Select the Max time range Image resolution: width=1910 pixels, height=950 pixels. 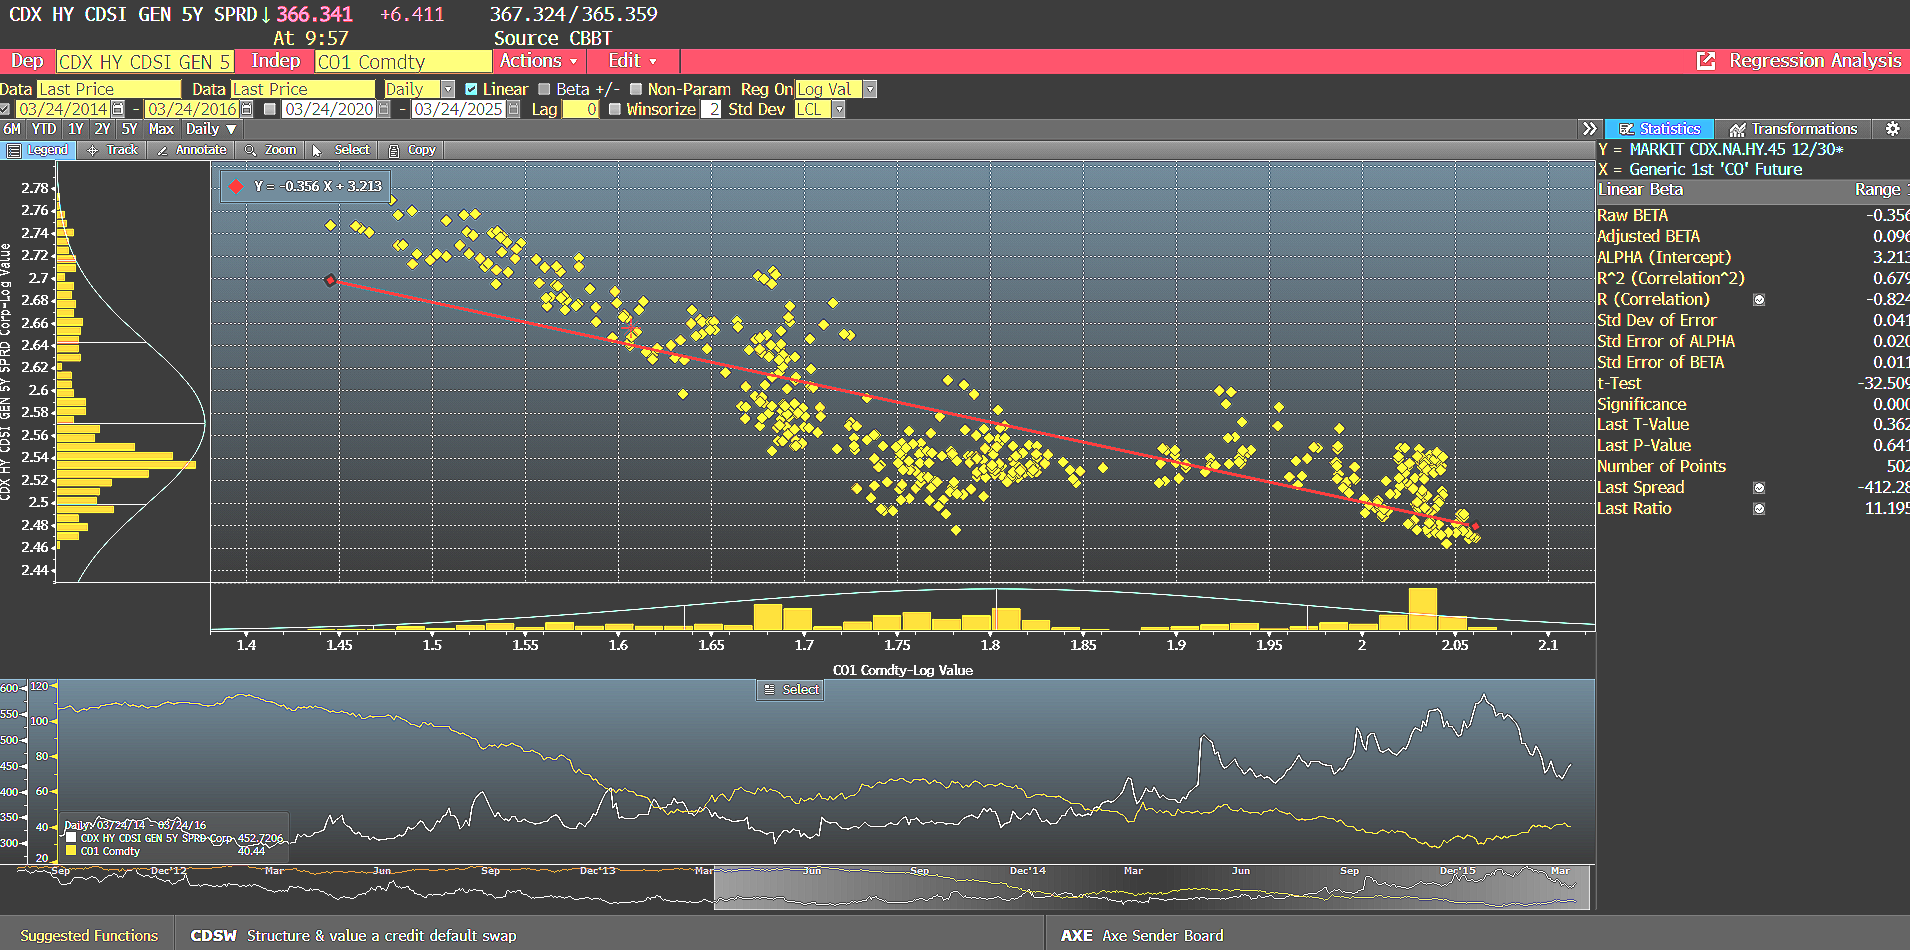161,129
